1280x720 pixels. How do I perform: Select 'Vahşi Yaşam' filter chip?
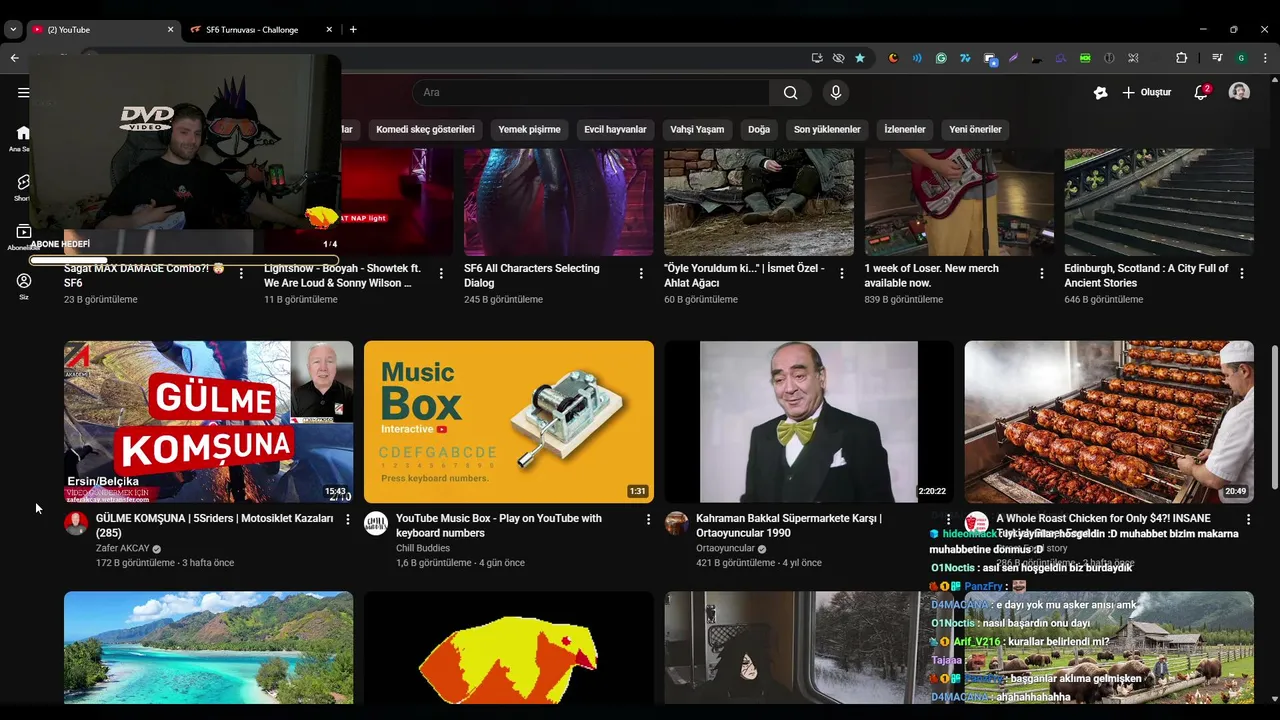click(x=697, y=129)
